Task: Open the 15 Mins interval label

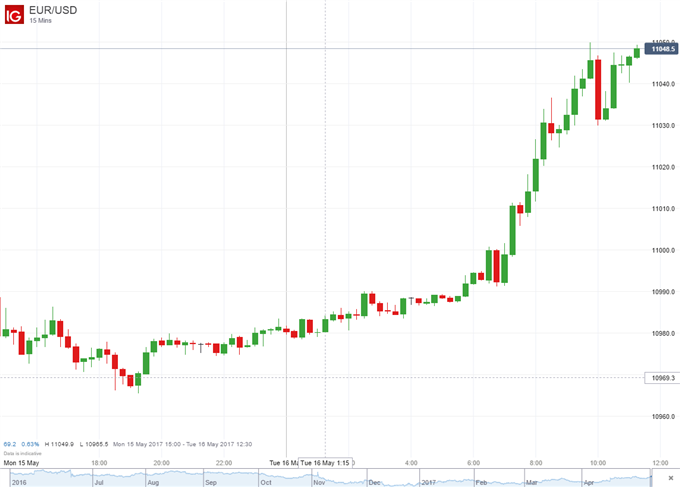Action: click(40, 20)
